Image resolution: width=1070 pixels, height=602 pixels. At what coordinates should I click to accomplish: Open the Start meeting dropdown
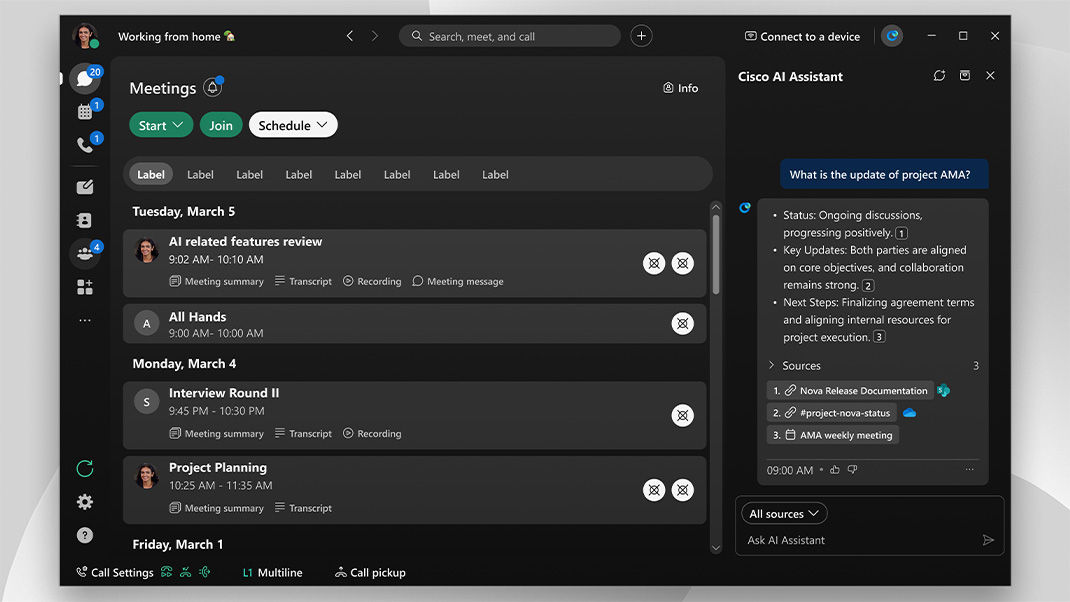coord(161,125)
